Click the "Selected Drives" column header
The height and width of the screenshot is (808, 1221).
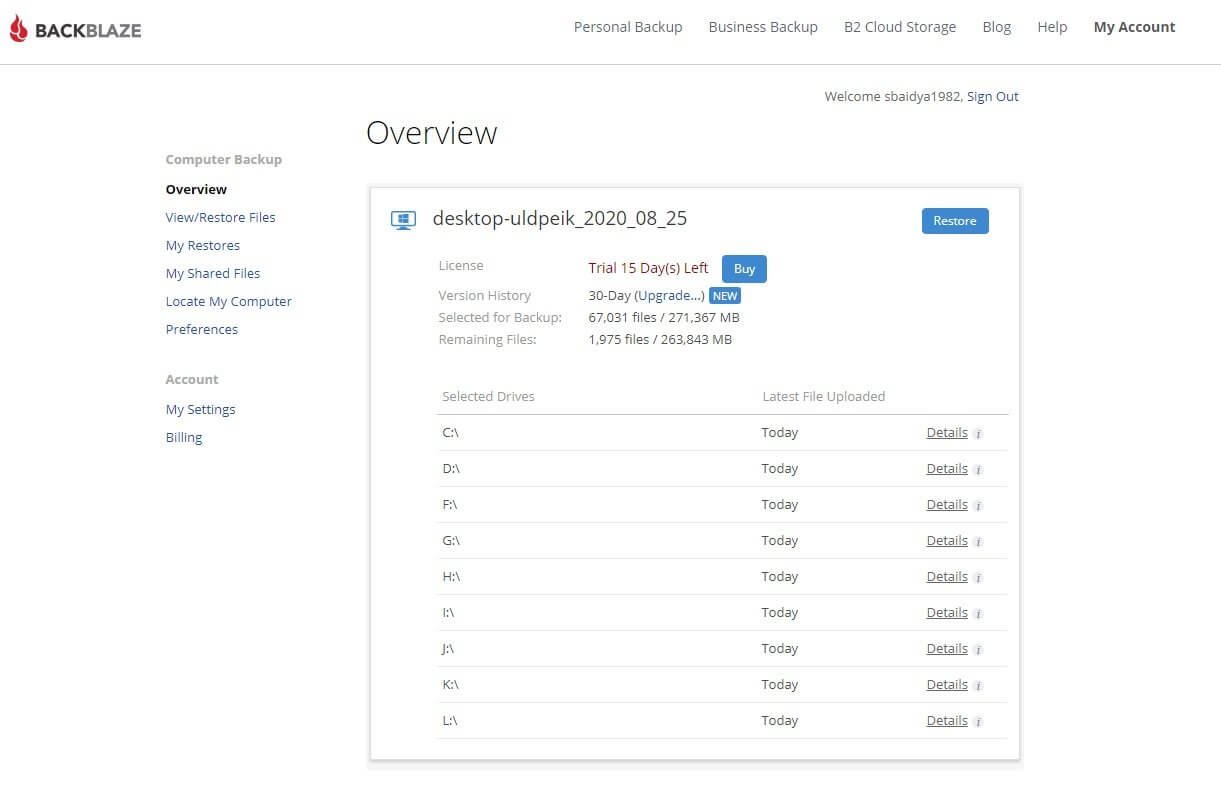point(488,397)
